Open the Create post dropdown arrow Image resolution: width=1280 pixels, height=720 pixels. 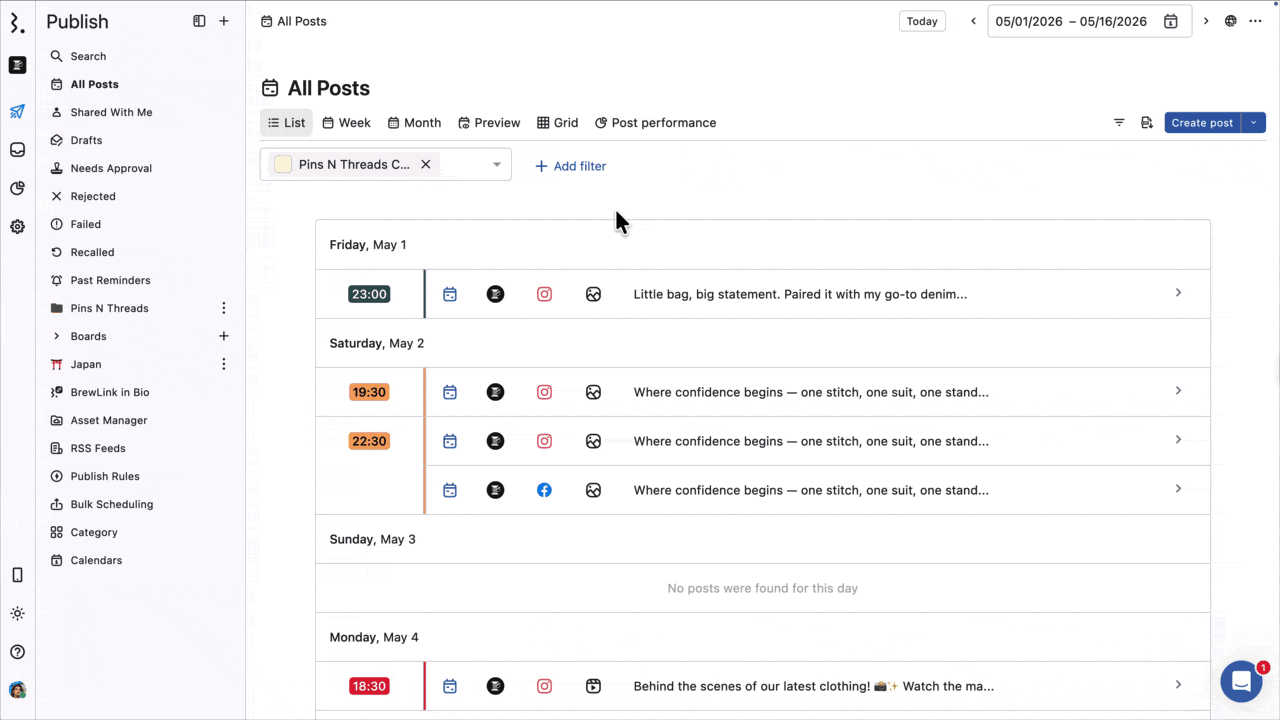click(x=1254, y=123)
